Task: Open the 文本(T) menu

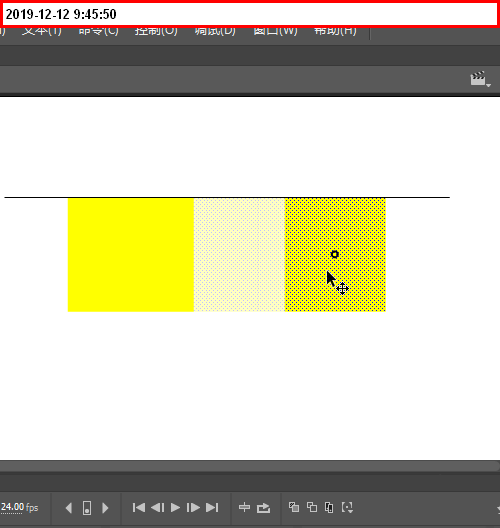Action: (x=42, y=31)
